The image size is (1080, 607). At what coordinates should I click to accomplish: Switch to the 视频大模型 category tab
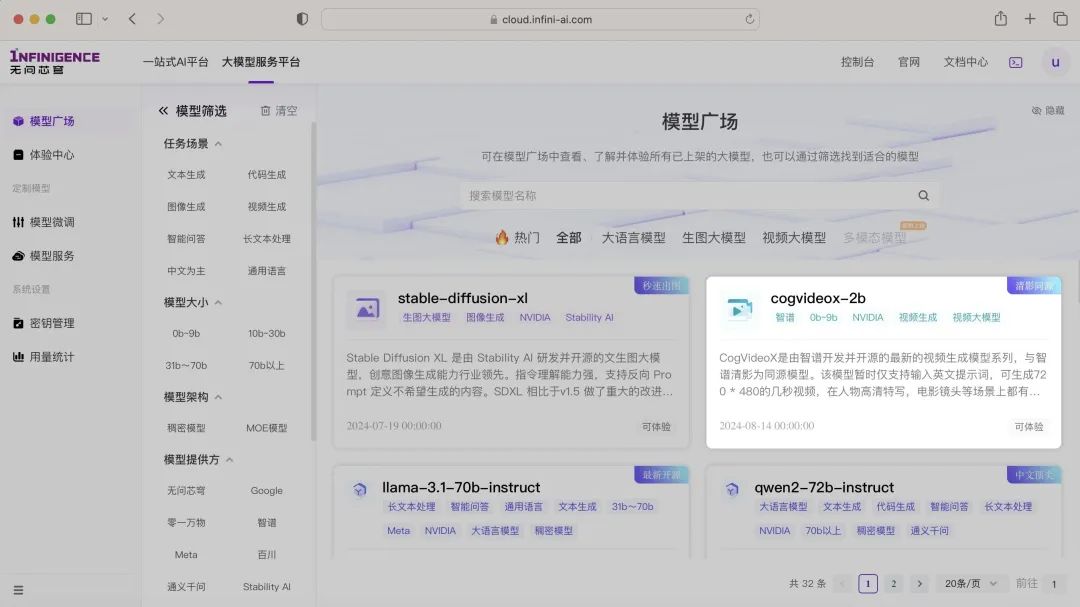pos(793,238)
